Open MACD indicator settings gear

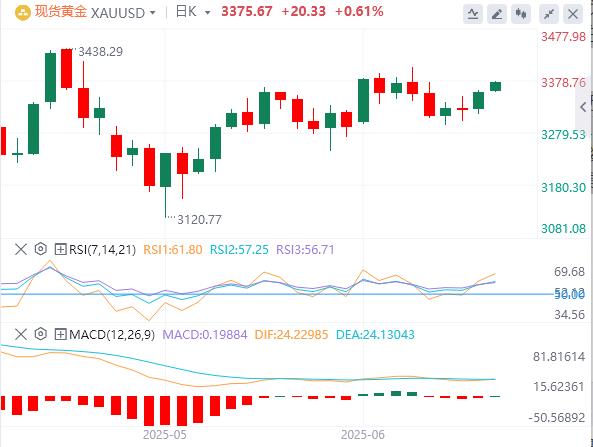pos(40,334)
